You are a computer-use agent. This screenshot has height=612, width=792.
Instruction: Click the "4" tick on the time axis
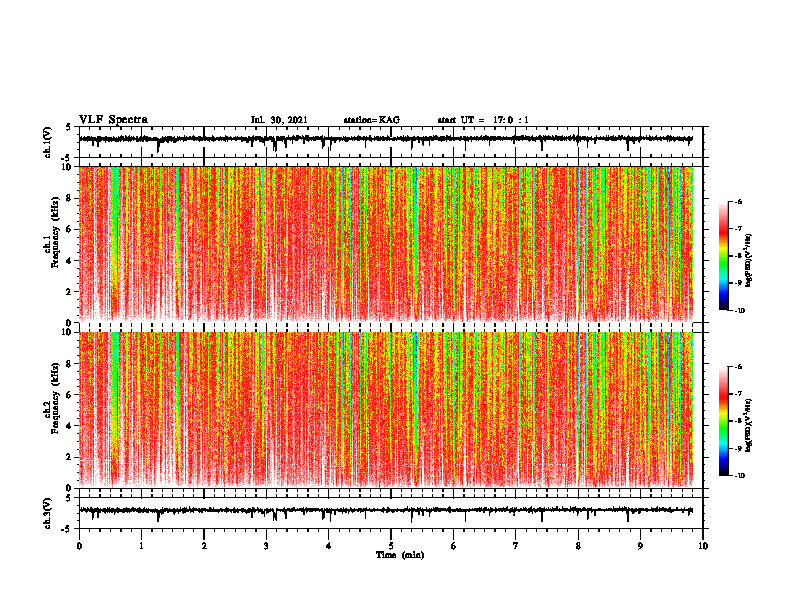(x=329, y=546)
